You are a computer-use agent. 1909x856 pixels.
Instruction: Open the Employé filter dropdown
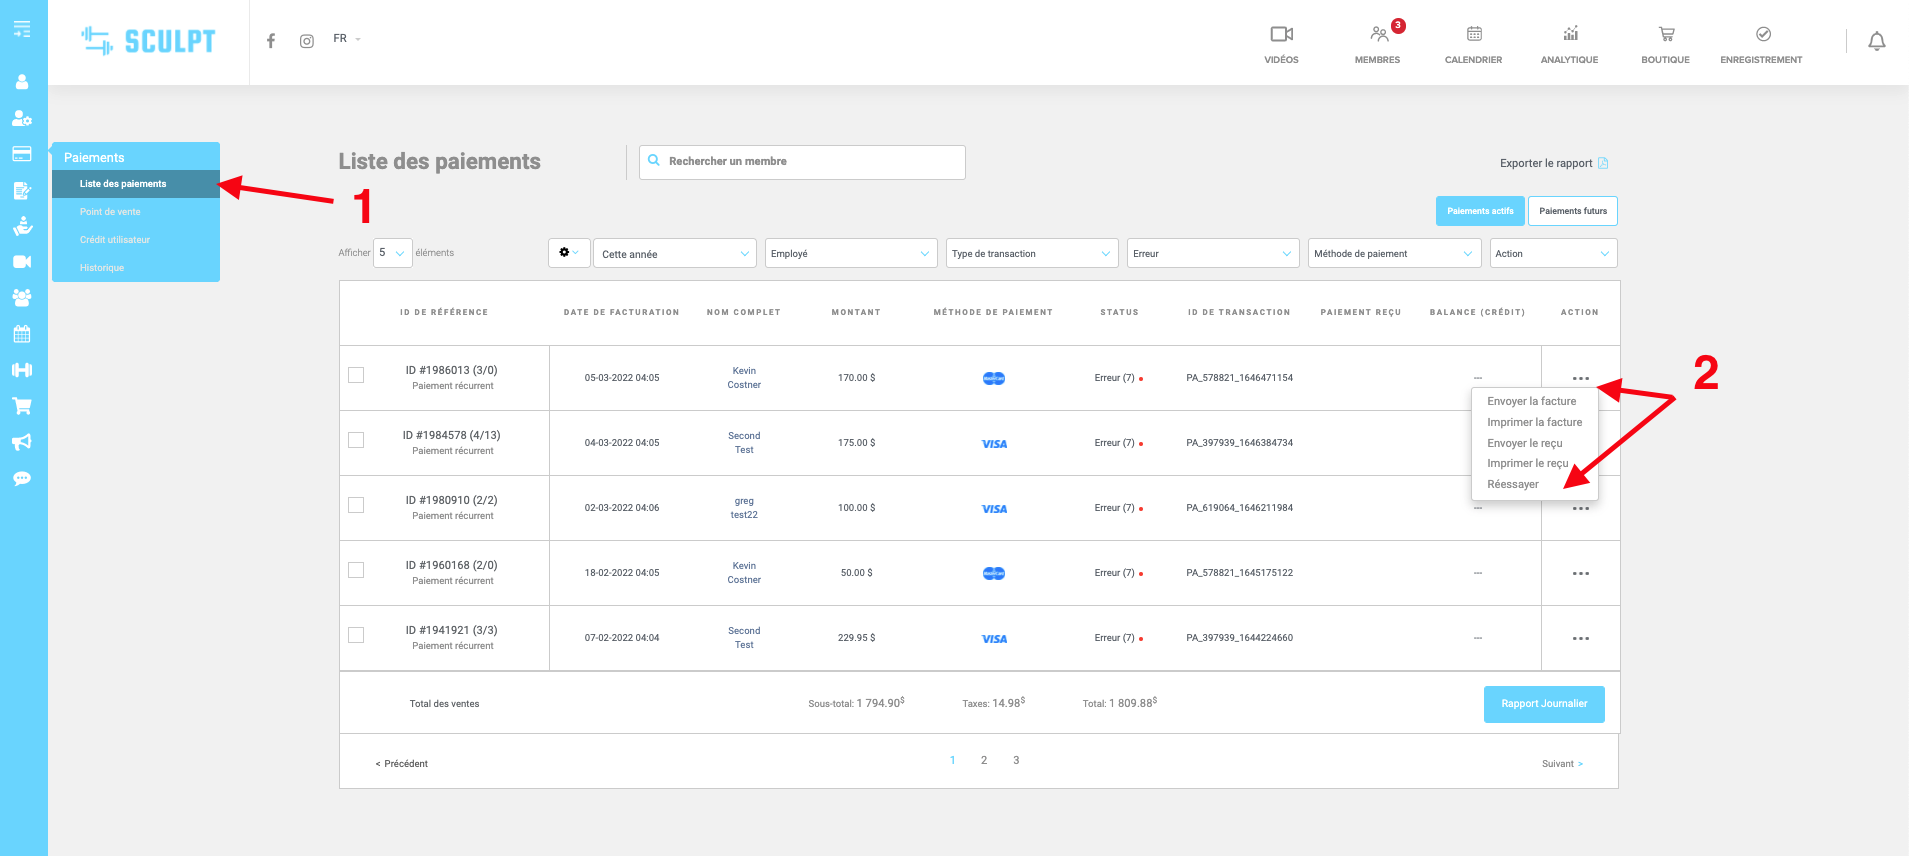click(x=851, y=253)
